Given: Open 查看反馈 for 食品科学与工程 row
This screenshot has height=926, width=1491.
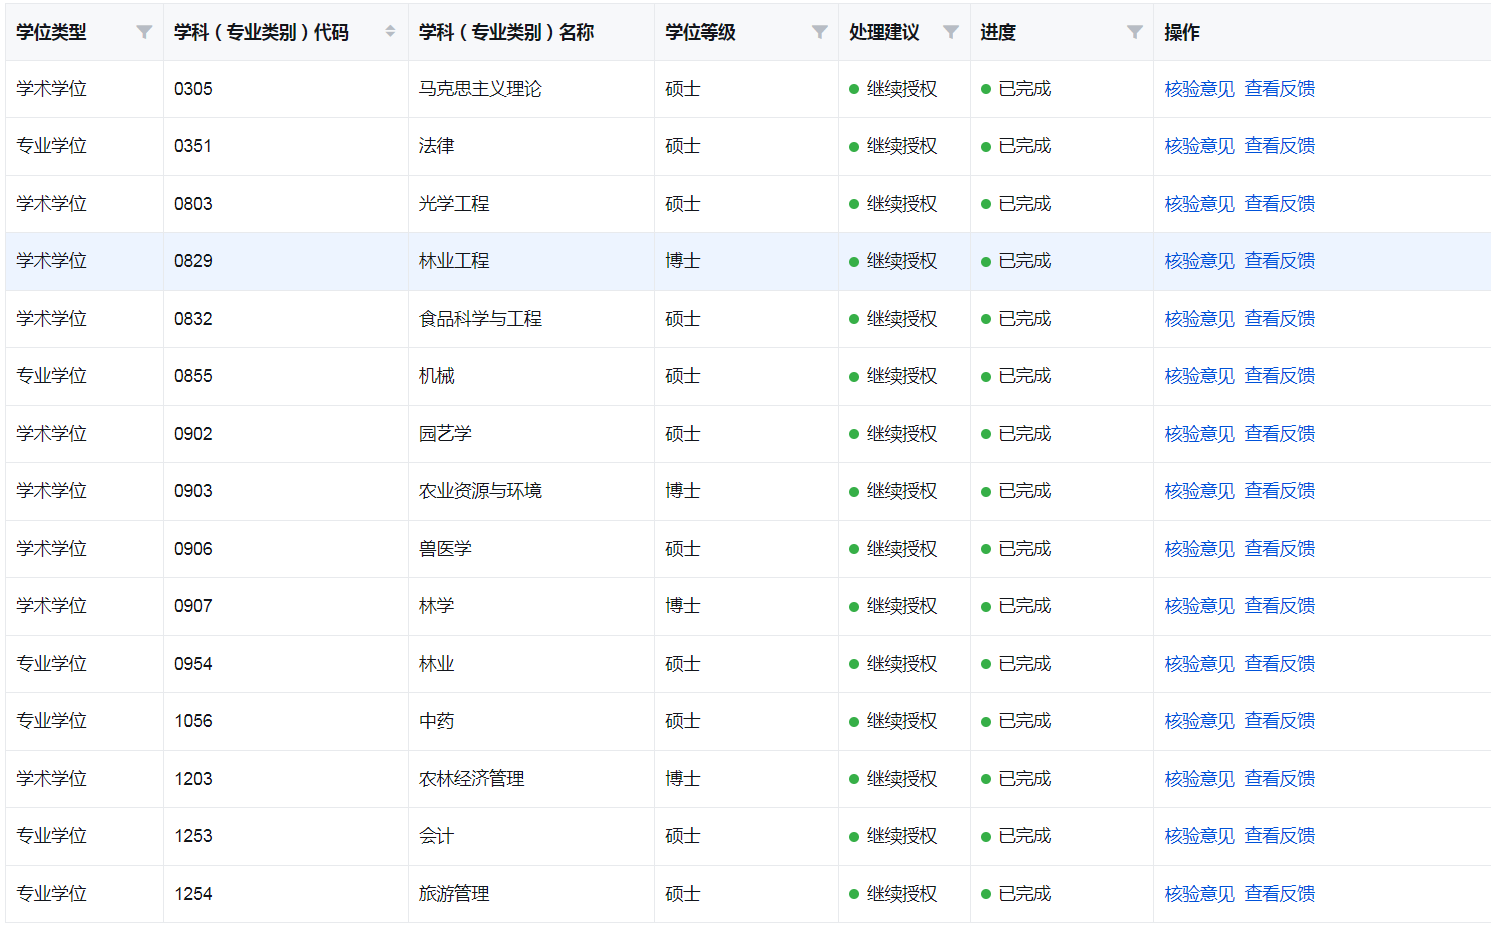Looking at the screenshot, I should coord(1279,319).
